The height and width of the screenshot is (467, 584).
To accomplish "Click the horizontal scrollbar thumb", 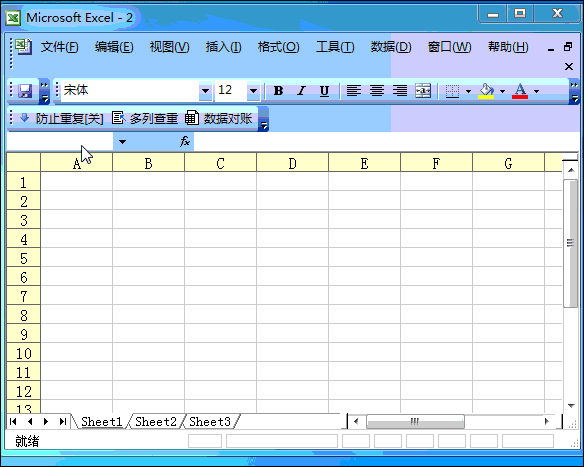I will (415, 422).
